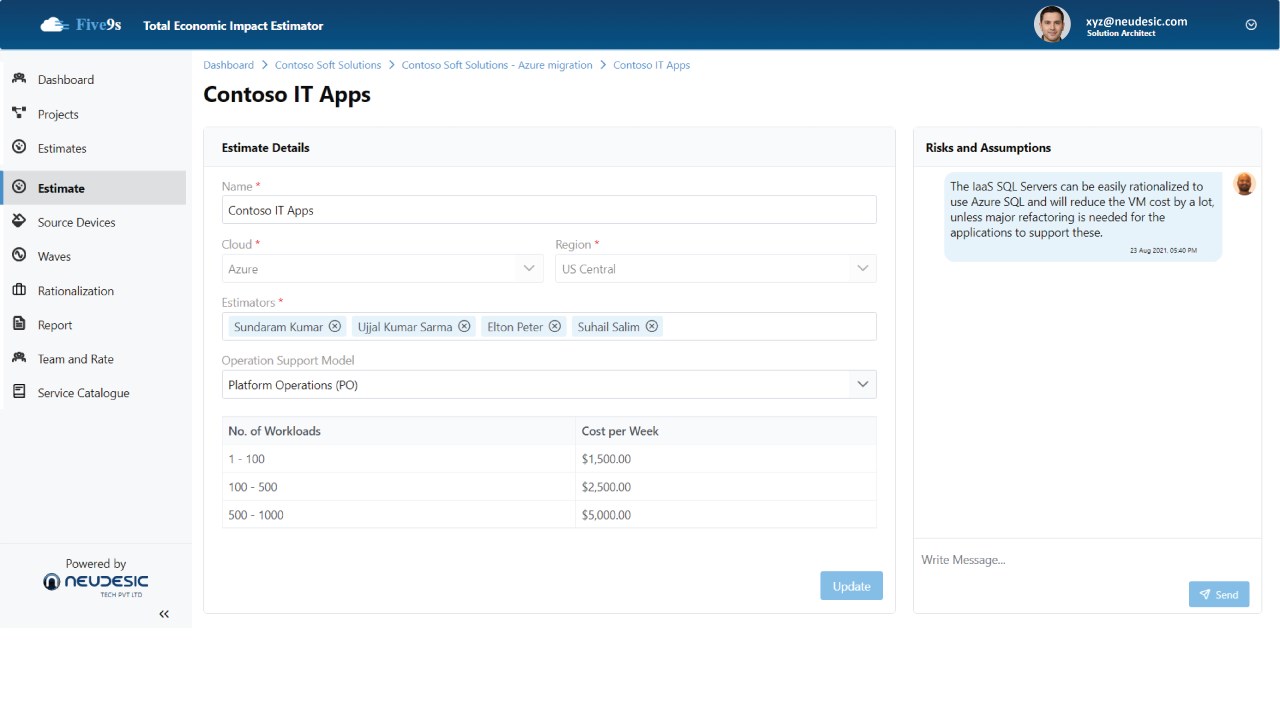Click the No. of Workloads column header

pyautogui.click(x=399, y=431)
